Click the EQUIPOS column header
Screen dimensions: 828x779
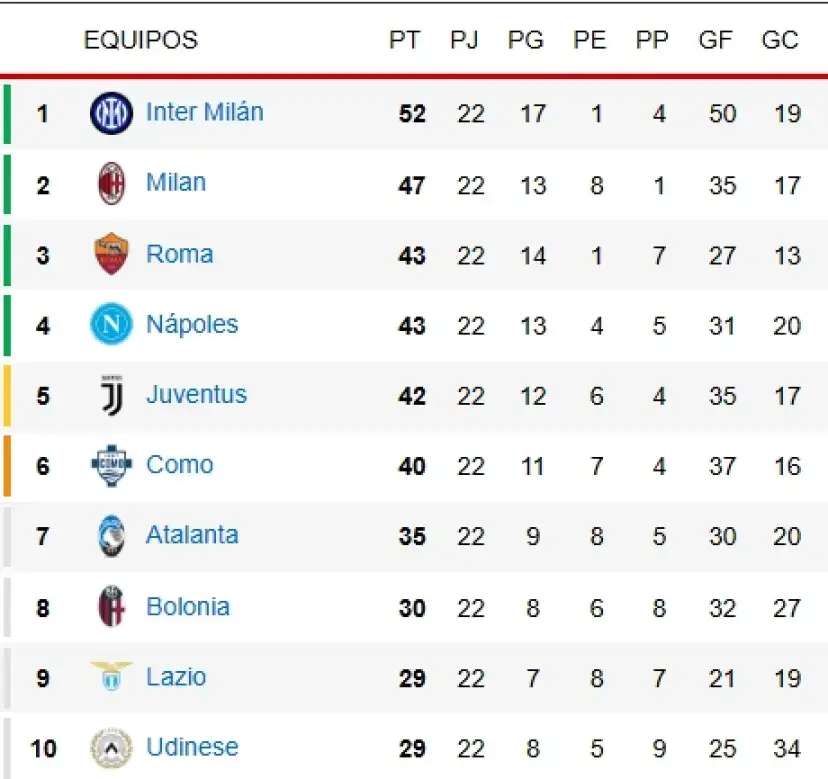pos(141,40)
